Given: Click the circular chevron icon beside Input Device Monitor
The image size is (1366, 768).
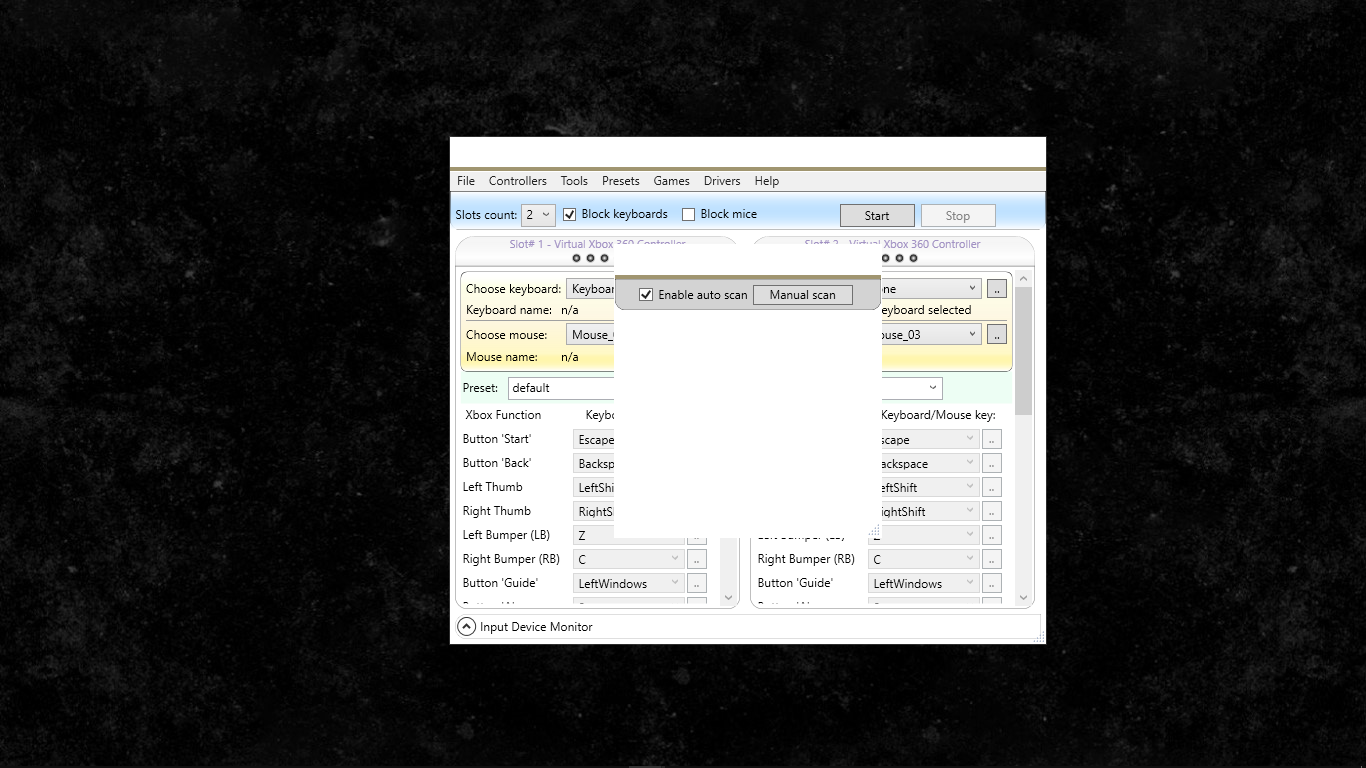Looking at the screenshot, I should click(466, 626).
